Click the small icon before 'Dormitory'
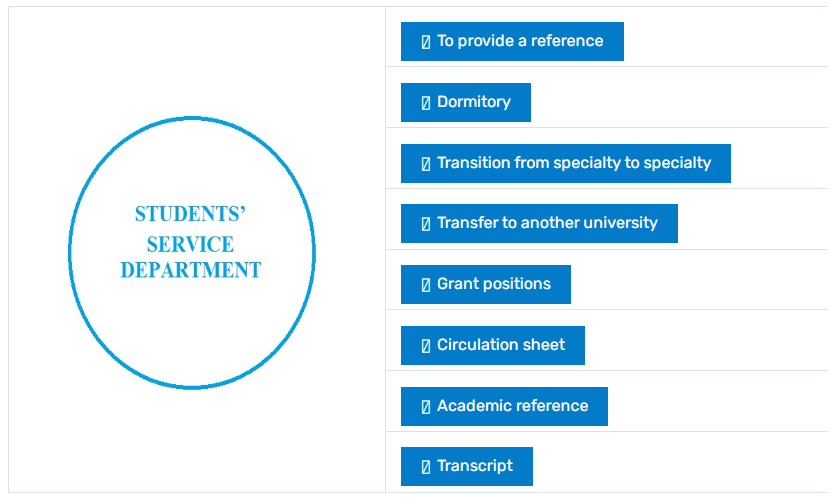 pos(425,102)
